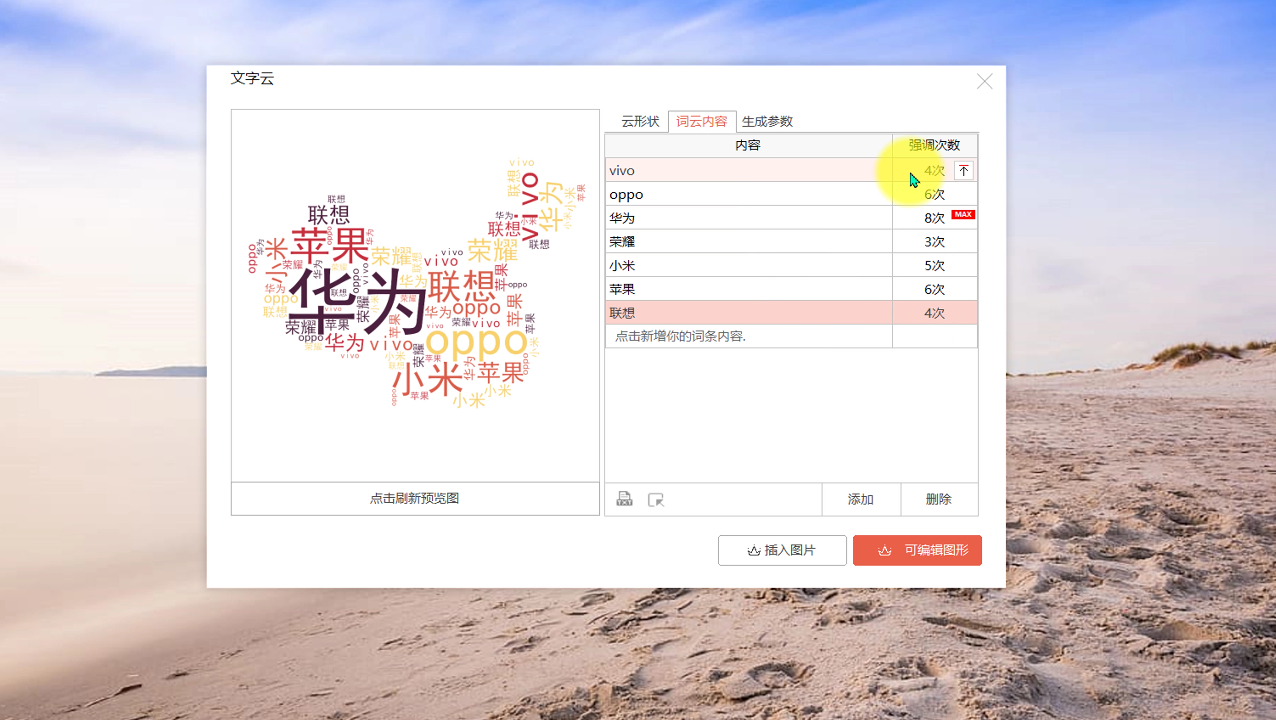The width and height of the screenshot is (1276, 720).
Task: Click the export table icon below the word list
Action: pos(625,499)
